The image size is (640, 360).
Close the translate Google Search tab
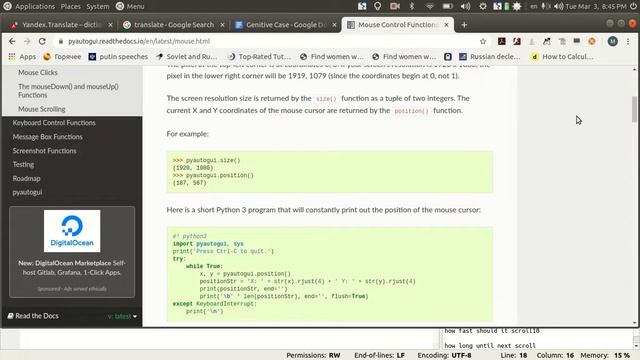point(222,25)
